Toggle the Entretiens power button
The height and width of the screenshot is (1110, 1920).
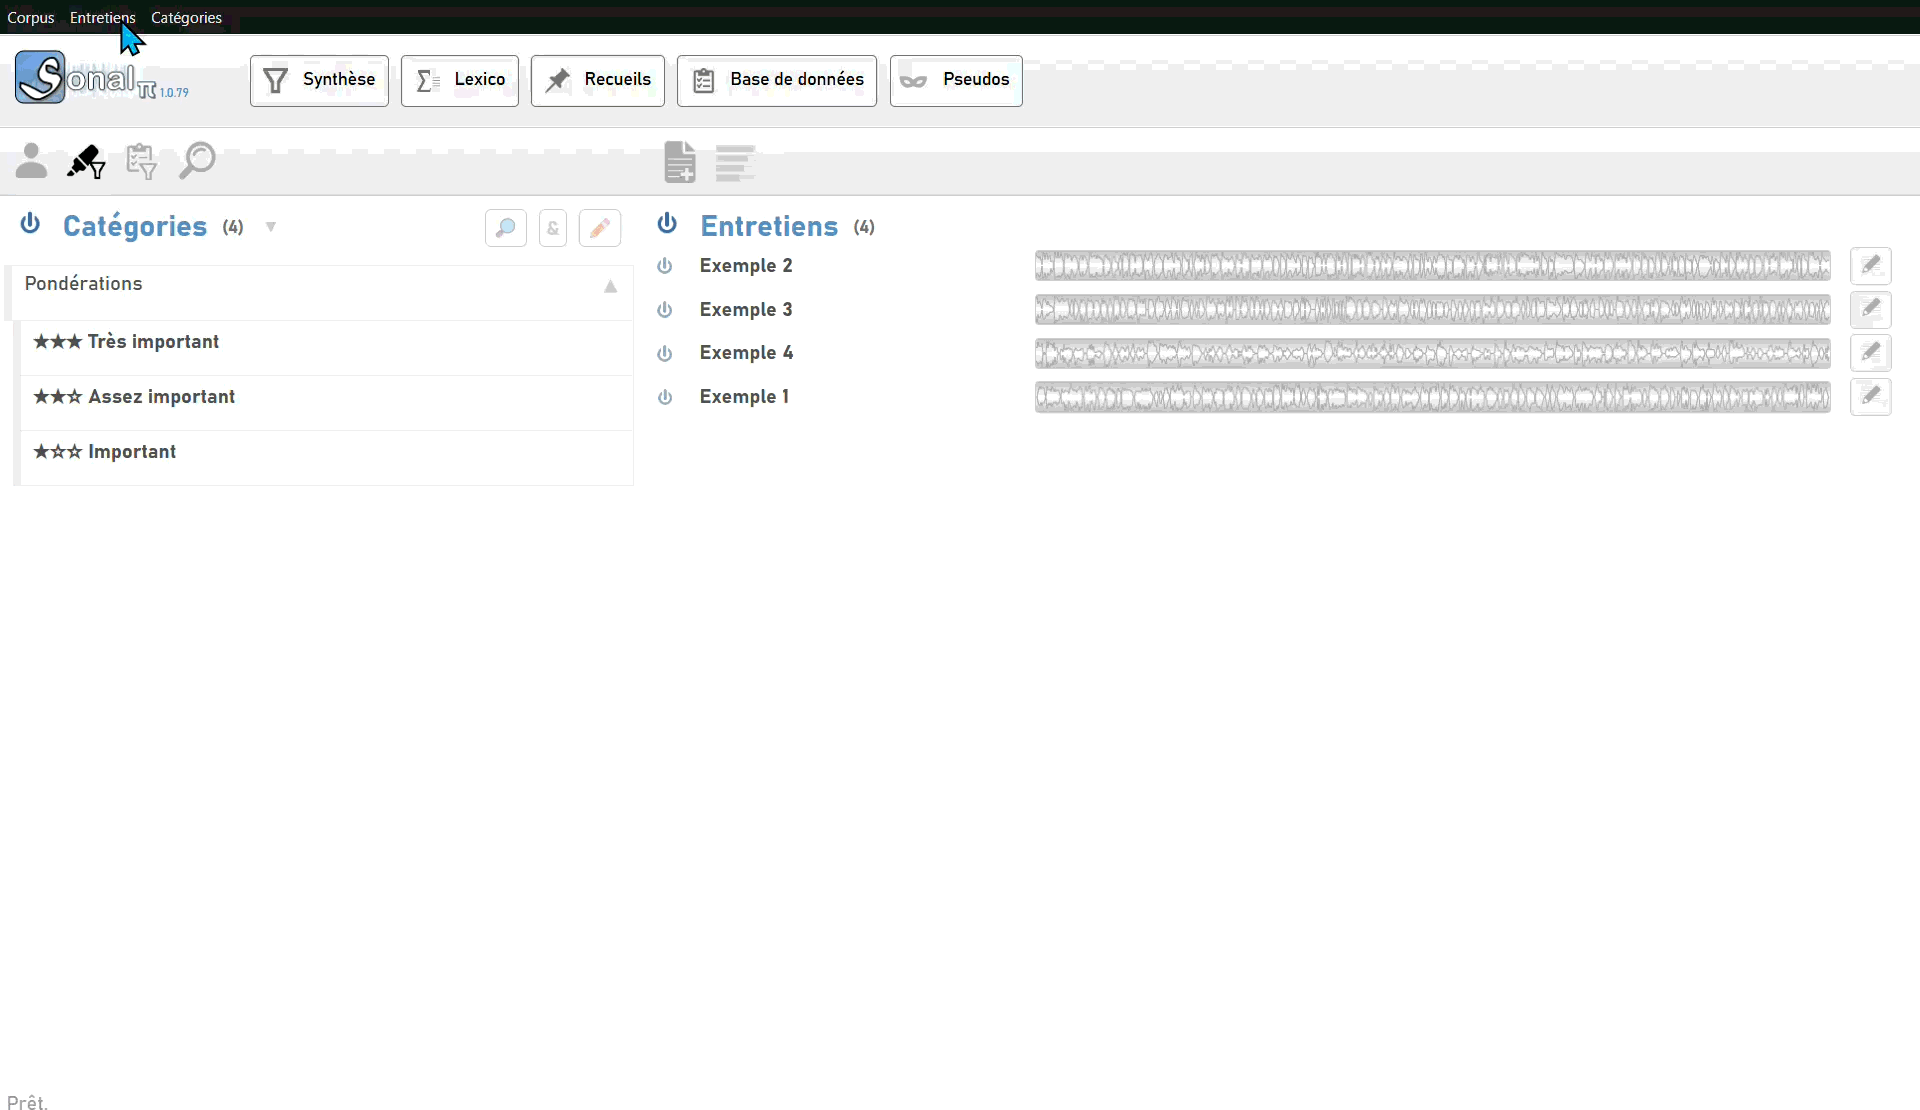coord(667,223)
